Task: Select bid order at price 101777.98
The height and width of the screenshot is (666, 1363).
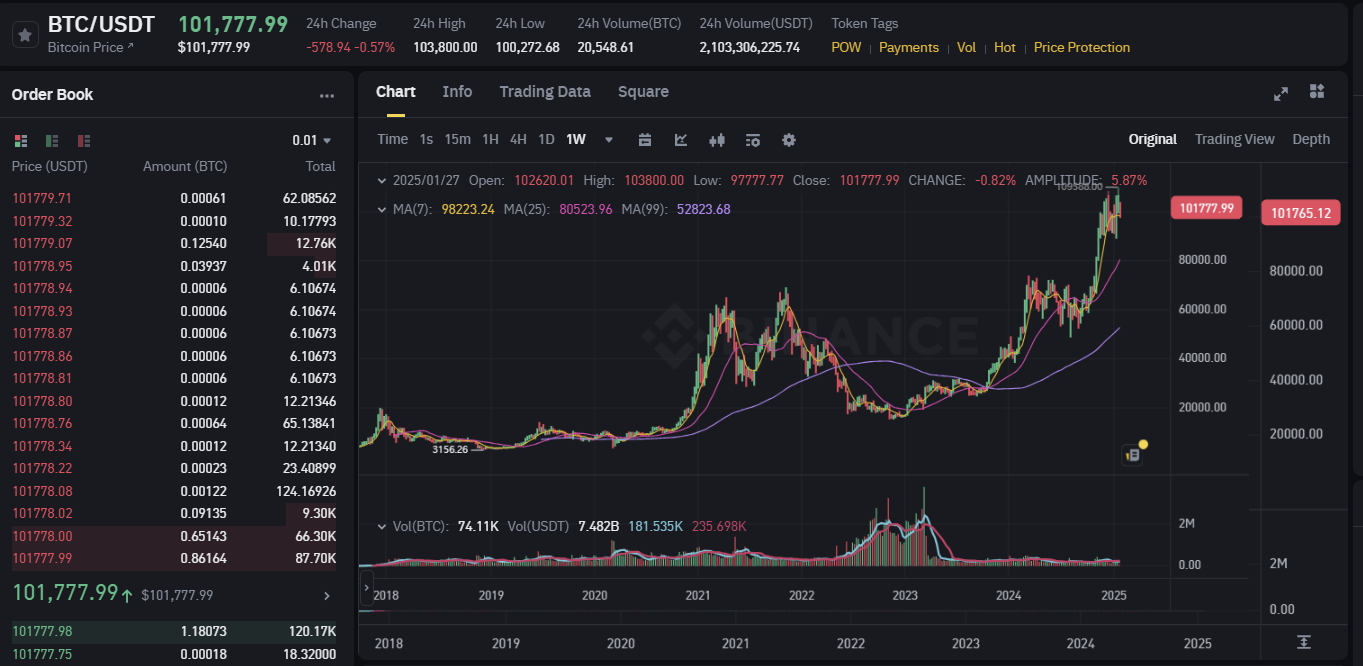Action: click(x=177, y=631)
